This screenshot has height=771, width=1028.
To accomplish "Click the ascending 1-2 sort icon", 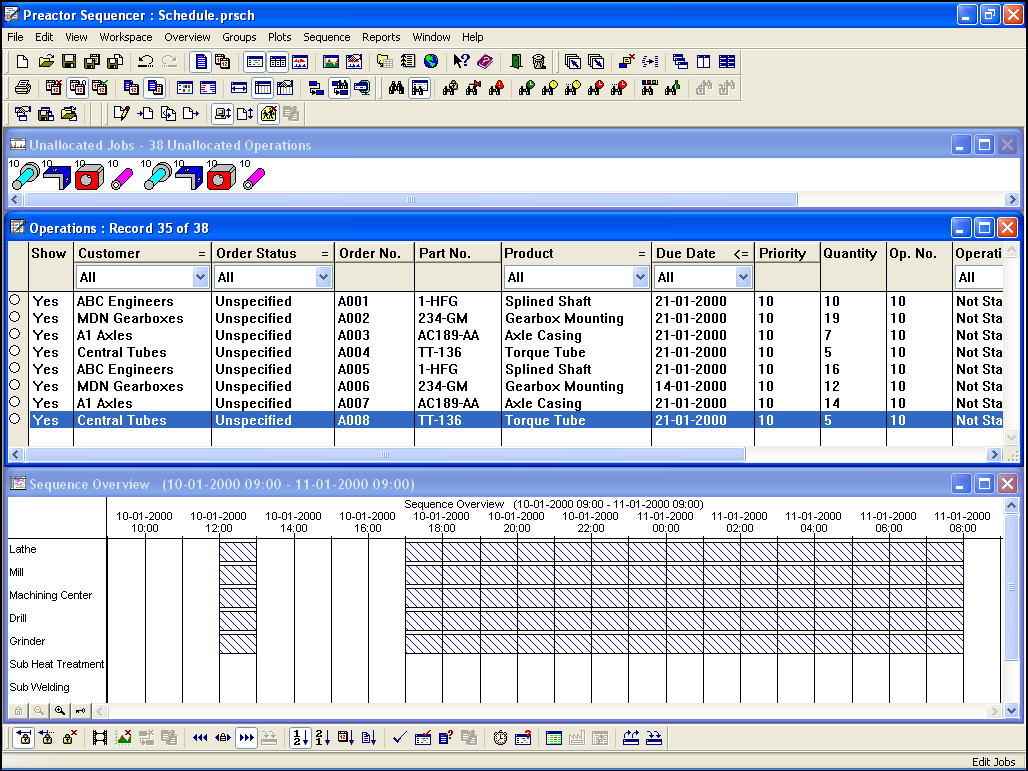I will [300, 738].
